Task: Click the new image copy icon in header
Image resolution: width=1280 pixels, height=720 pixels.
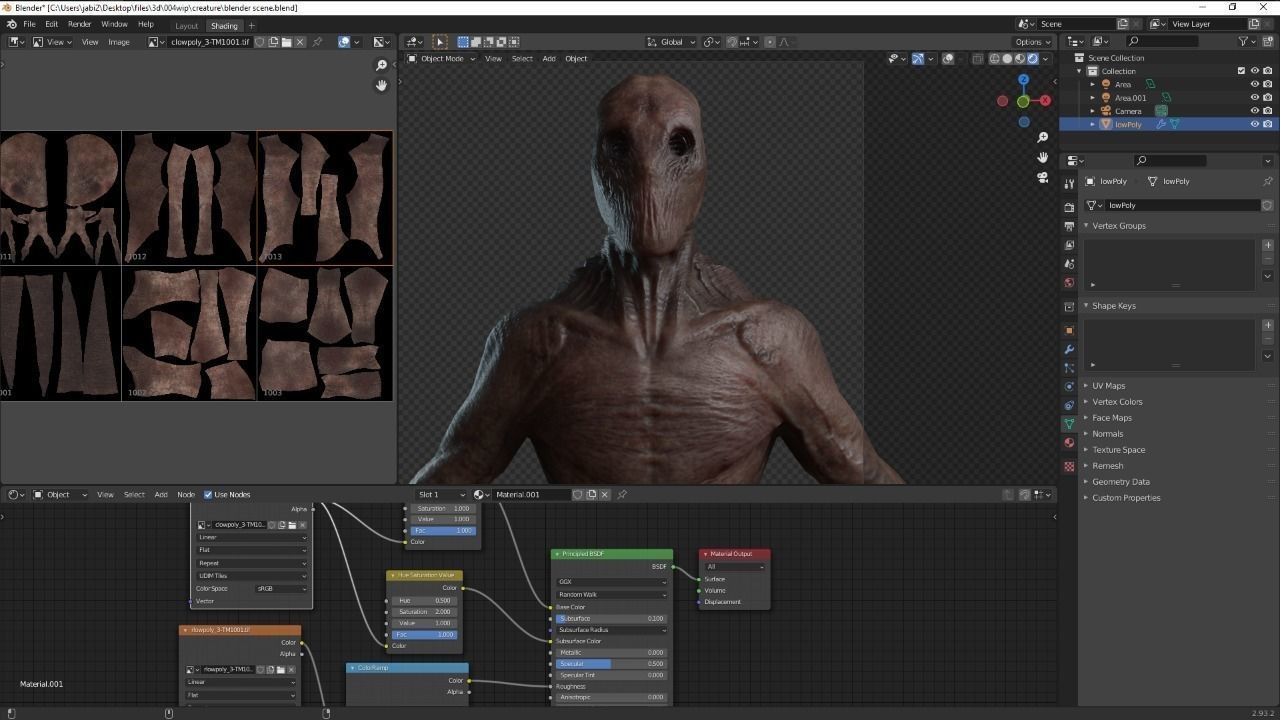Action: click(x=273, y=42)
